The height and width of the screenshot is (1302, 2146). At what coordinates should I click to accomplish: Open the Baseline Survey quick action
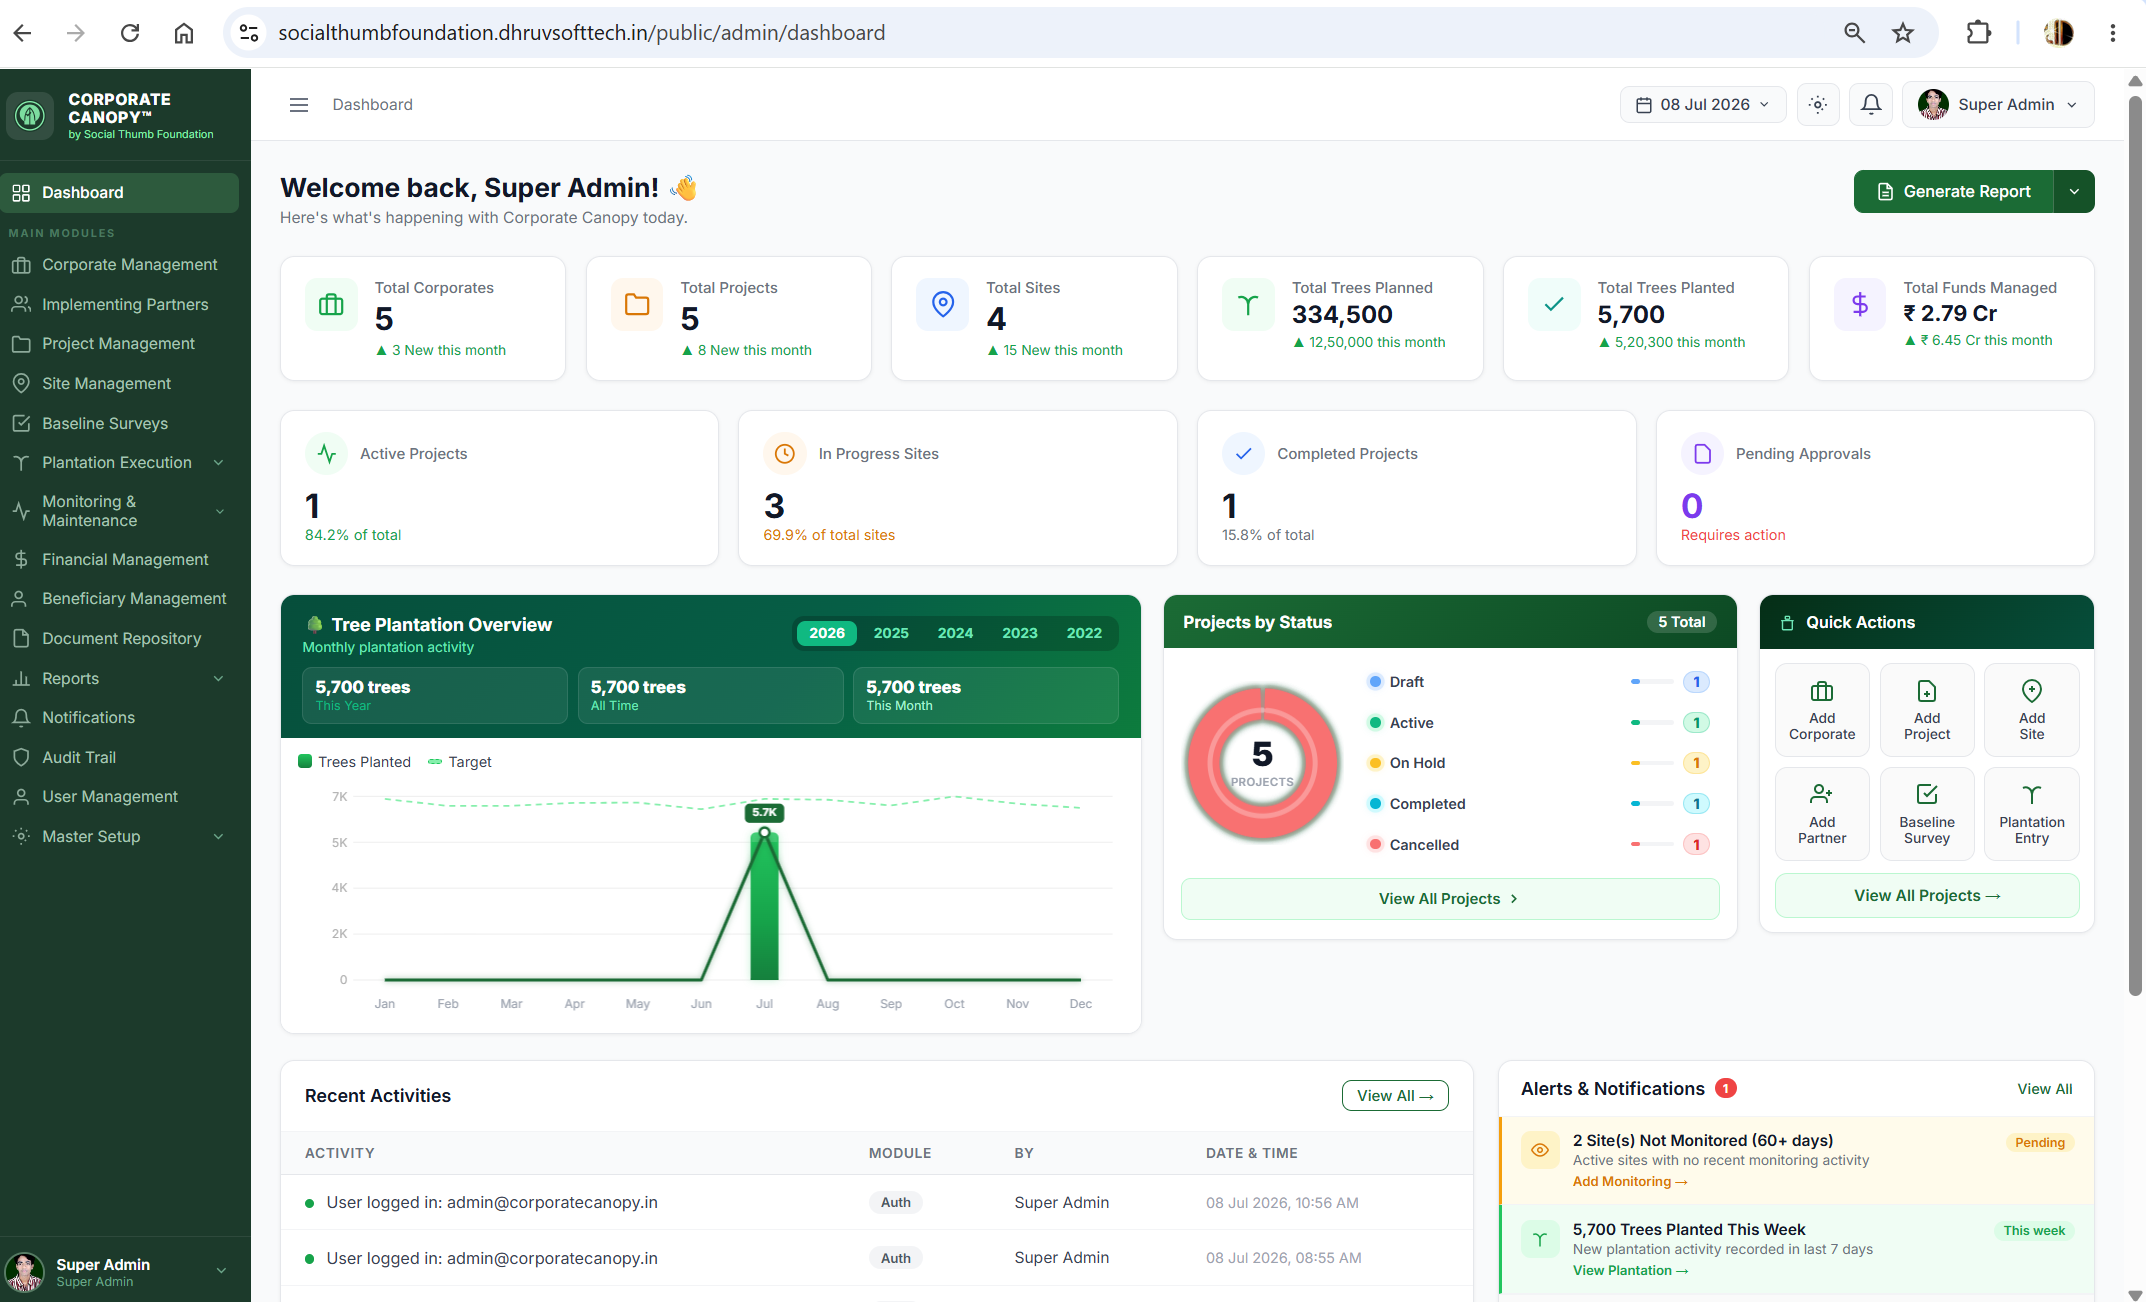pos(1926,814)
